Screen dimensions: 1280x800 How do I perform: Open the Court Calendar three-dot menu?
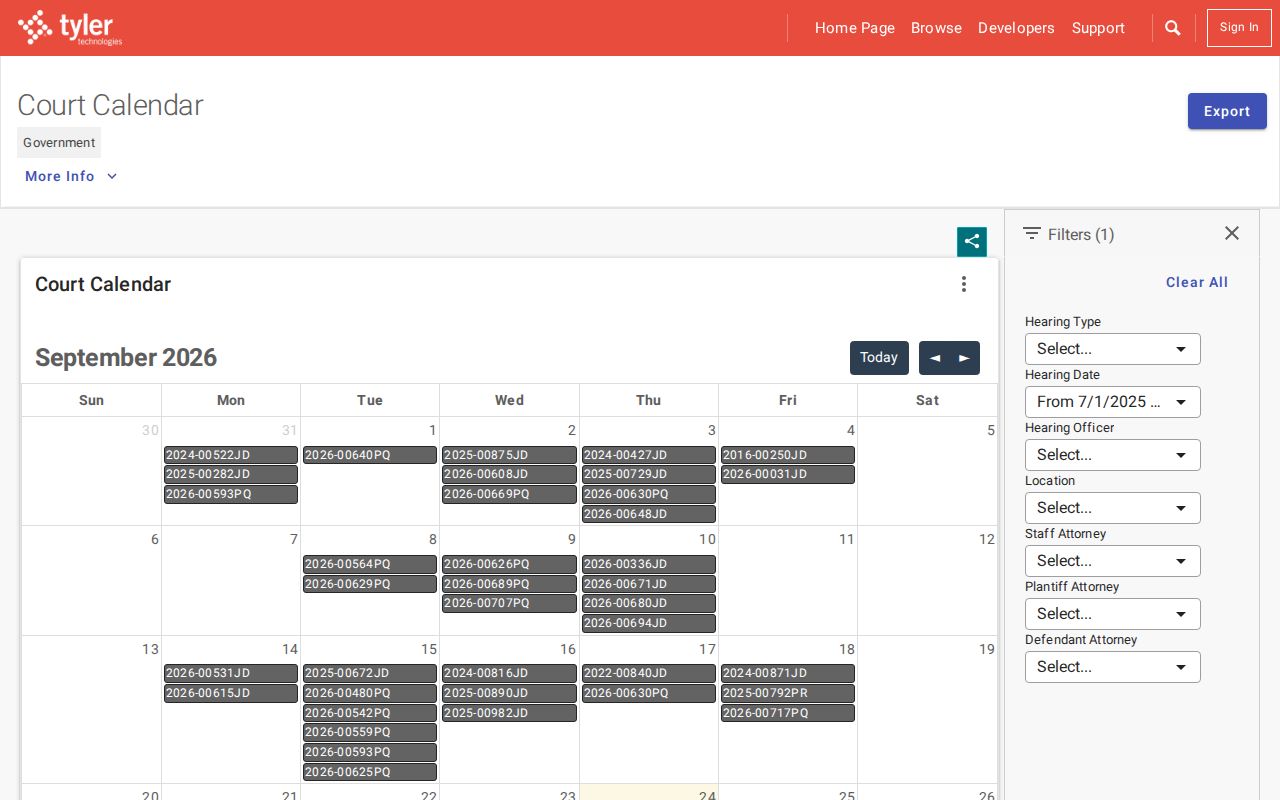click(x=964, y=284)
